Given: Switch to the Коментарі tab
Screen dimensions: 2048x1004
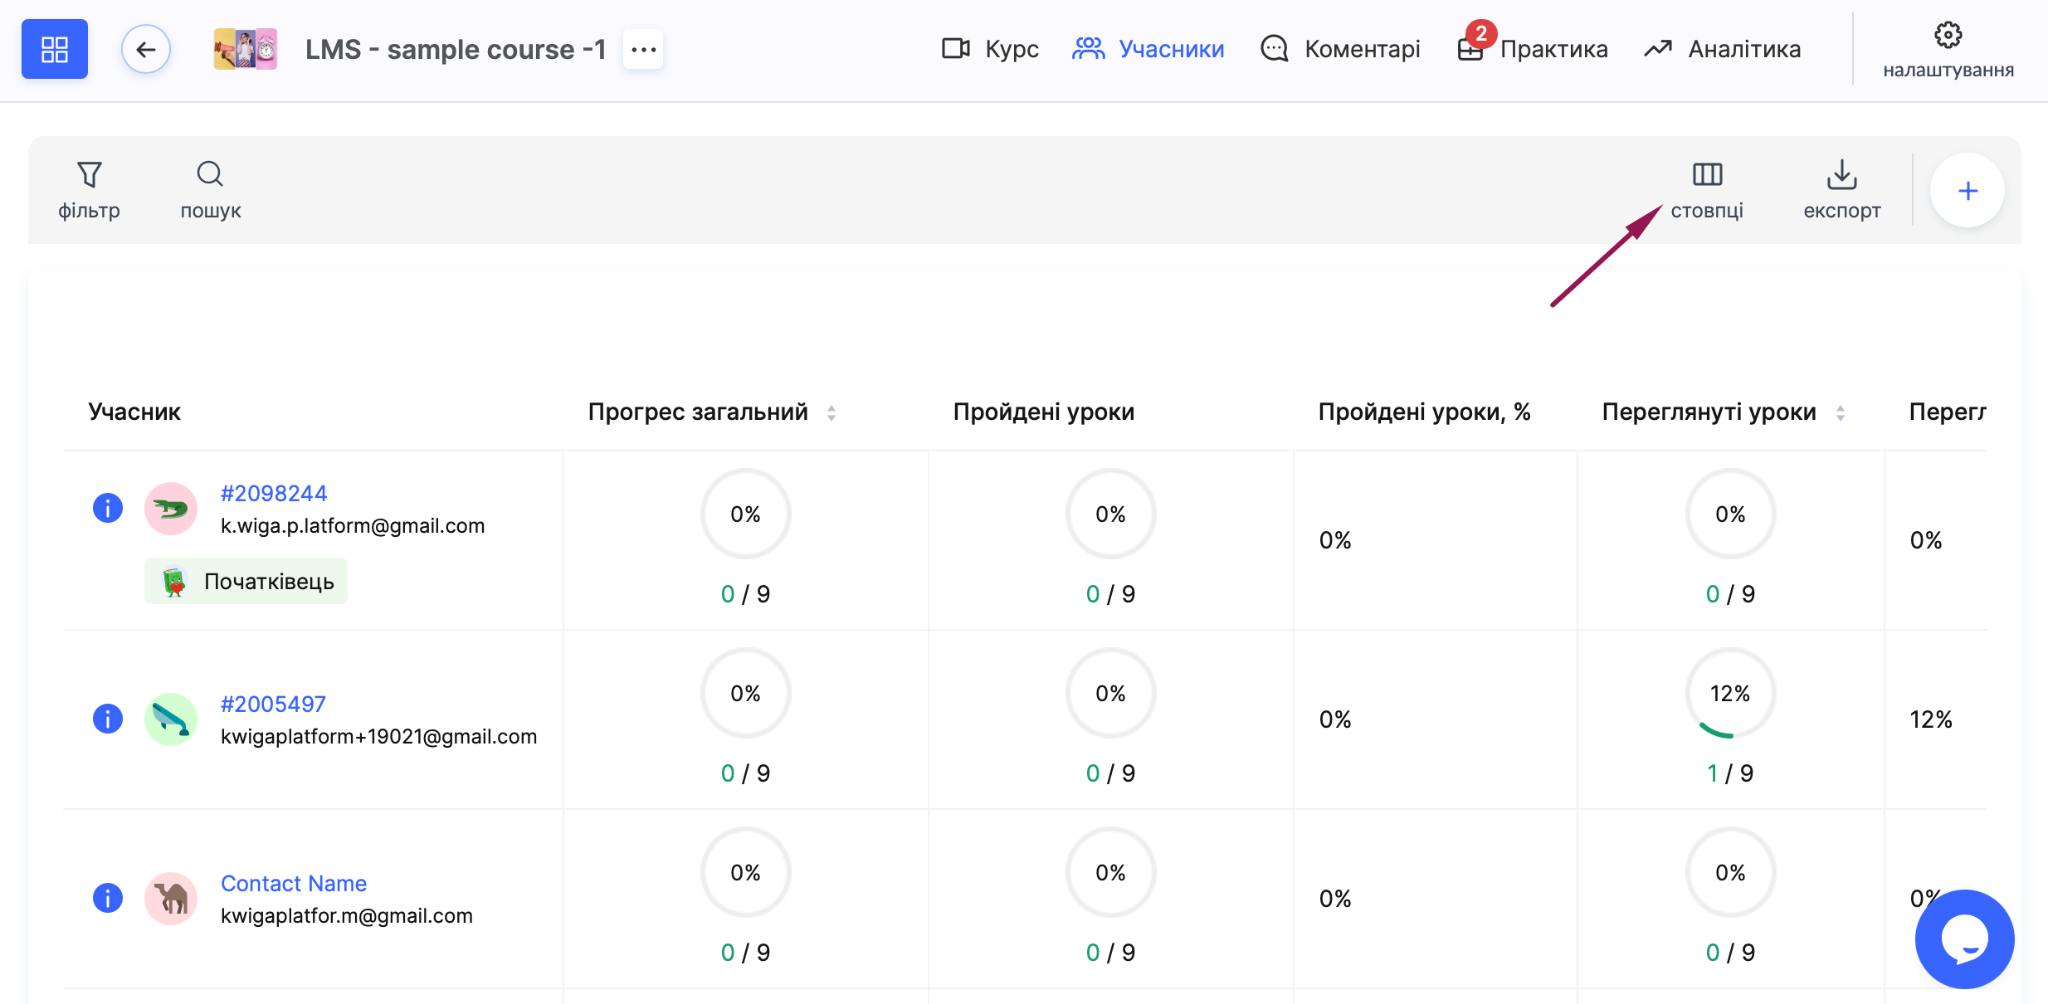Looking at the screenshot, I should [x=1341, y=49].
